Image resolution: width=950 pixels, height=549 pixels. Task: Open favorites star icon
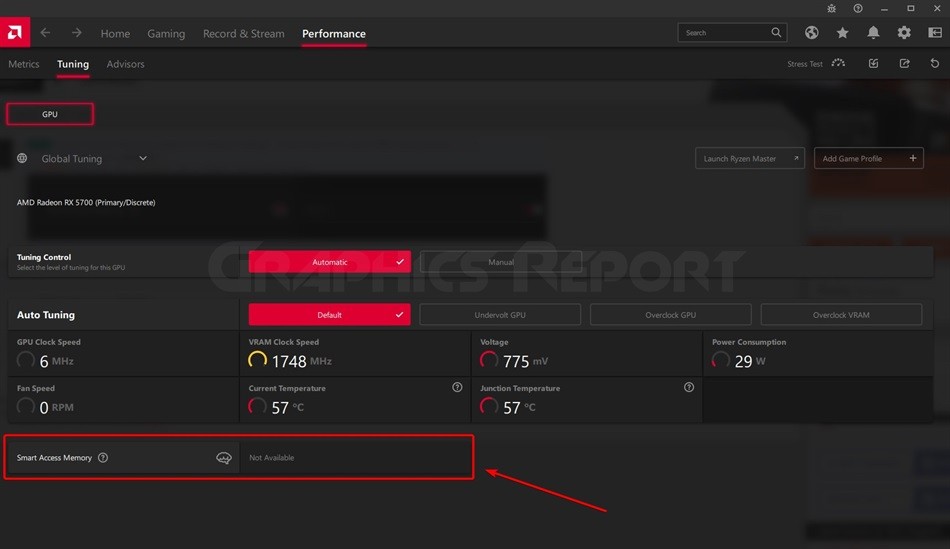tap(842, 33)
